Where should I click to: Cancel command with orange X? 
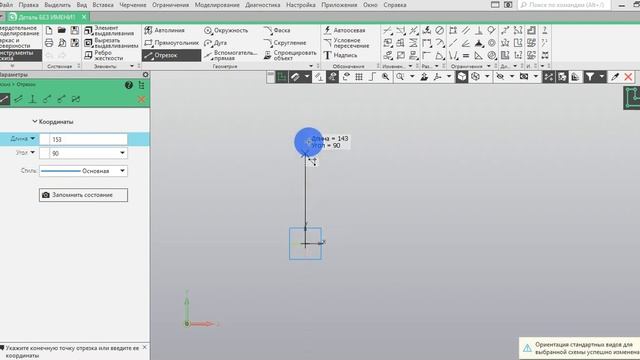(x=142, y=99)
